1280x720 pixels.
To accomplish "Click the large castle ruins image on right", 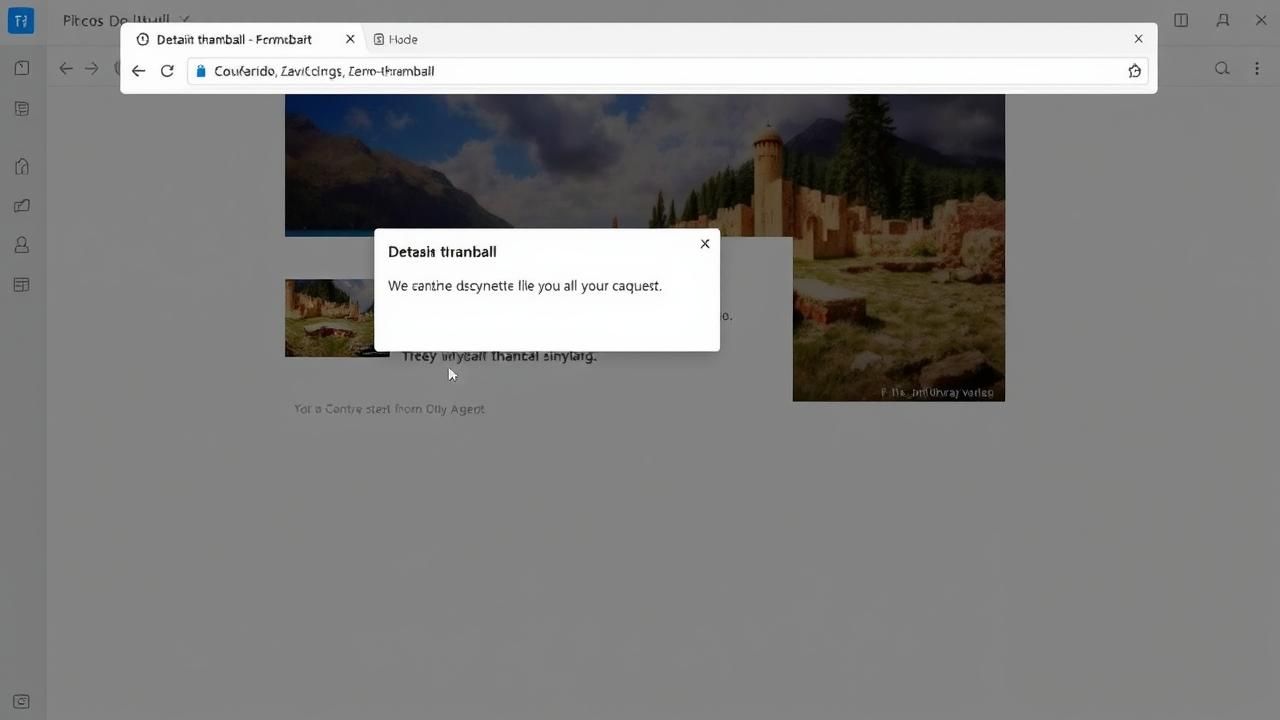I will (x=898, y=320).
